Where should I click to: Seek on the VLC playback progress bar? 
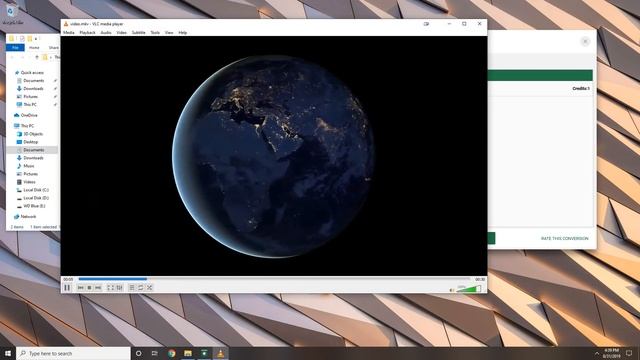[x=274, y=279]
